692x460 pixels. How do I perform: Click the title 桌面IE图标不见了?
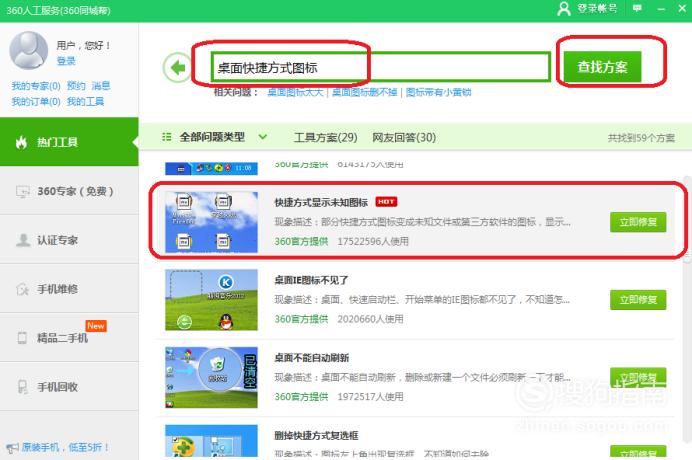coord(311,280)
